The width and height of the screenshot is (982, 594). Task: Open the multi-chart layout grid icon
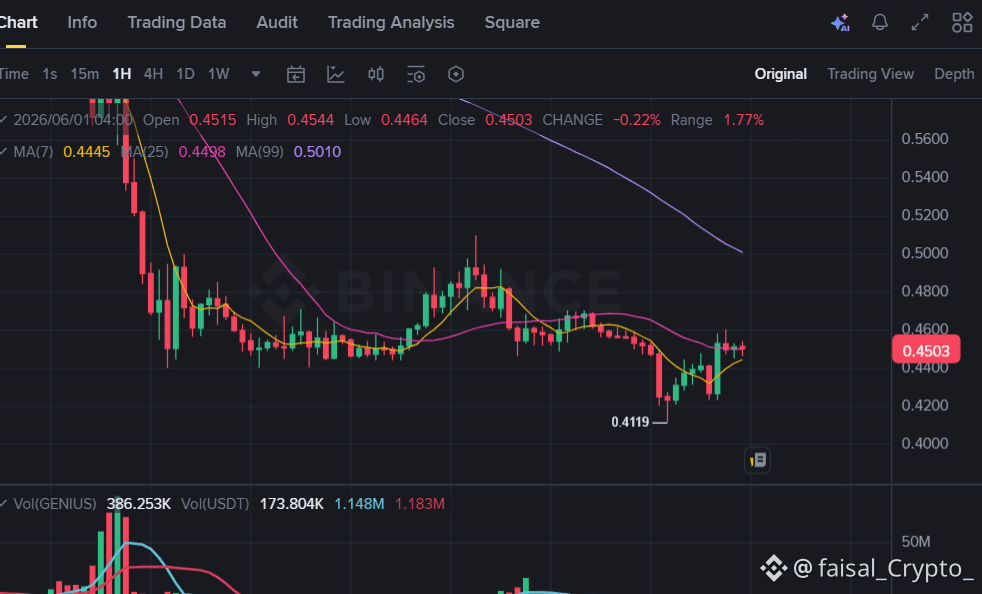click(962, 23)
